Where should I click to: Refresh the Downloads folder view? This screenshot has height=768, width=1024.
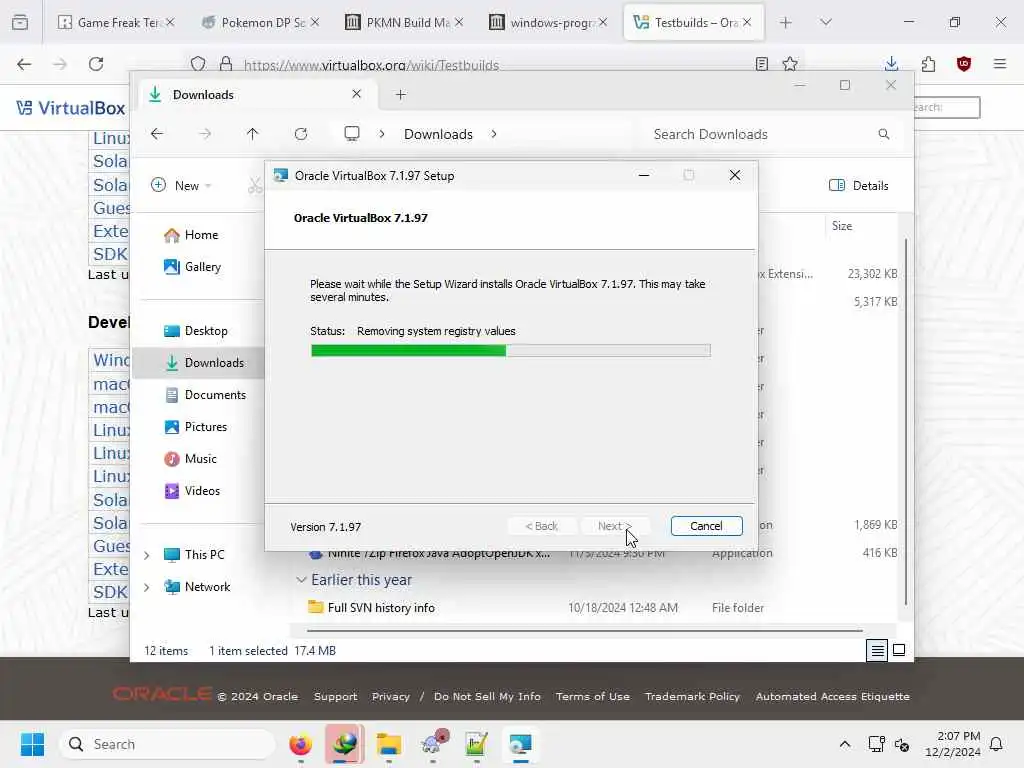click(300, 134)
